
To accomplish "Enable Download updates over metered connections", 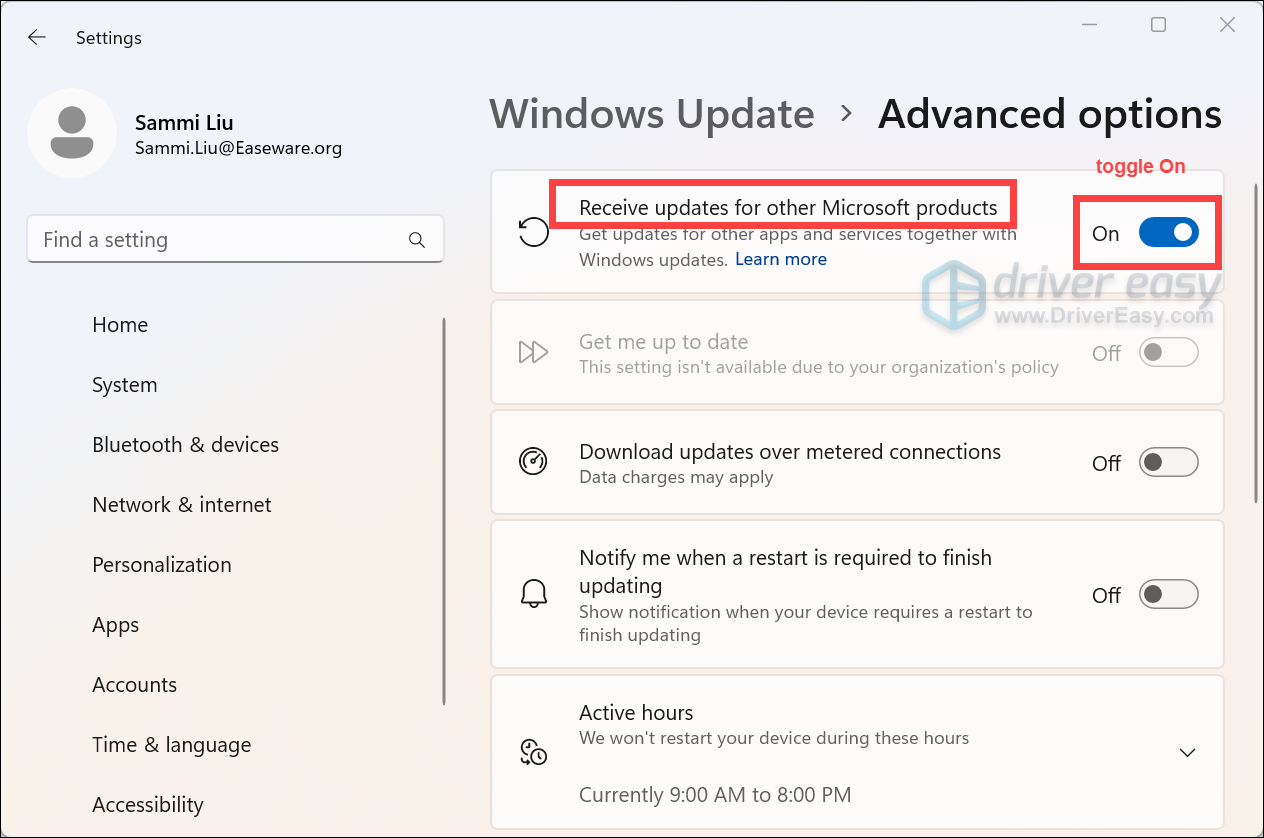I will [1168, 462].
